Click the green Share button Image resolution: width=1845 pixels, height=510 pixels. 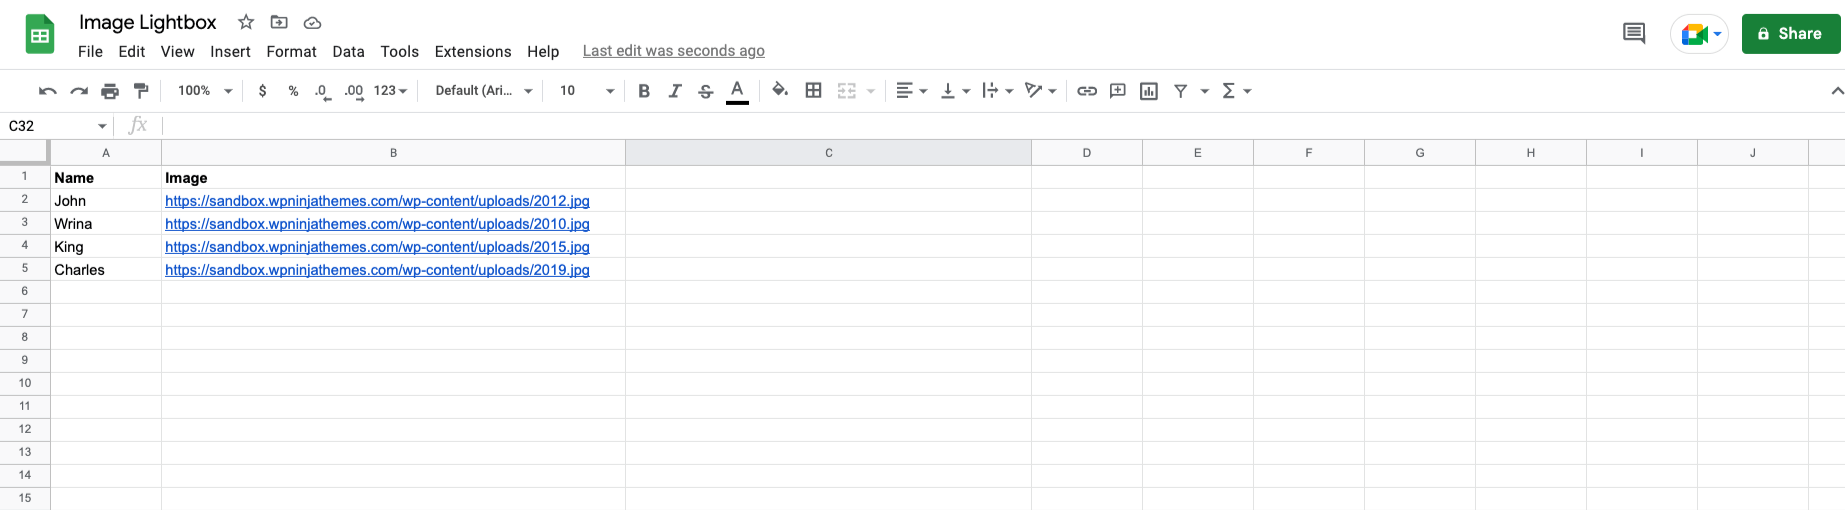point(1790,34)
